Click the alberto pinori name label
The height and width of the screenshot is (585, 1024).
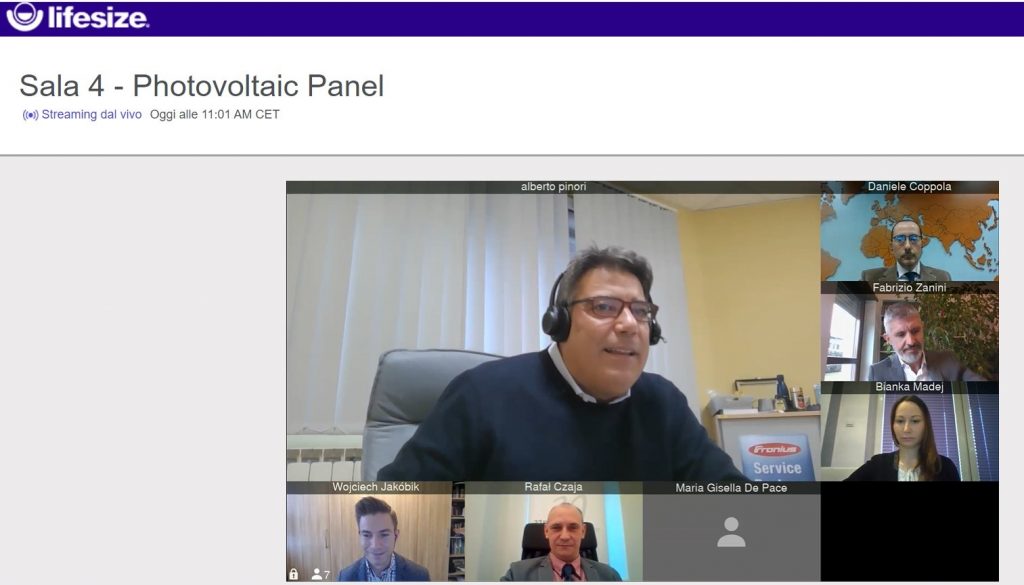coord(553,187)
